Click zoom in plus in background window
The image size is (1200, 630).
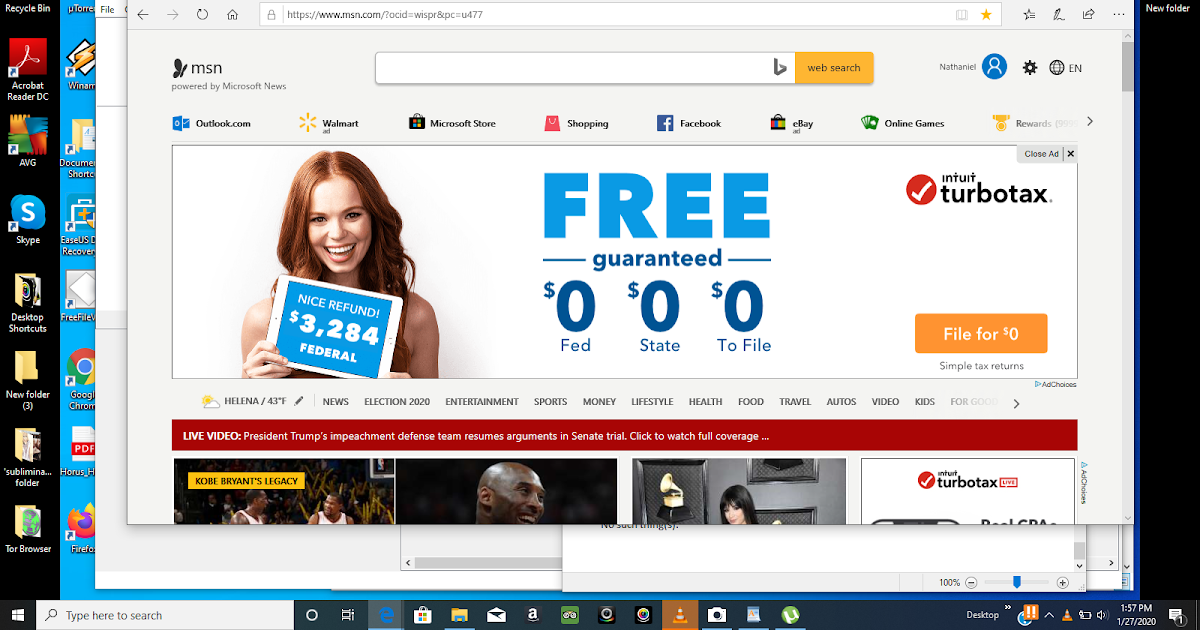[1063, 582]
